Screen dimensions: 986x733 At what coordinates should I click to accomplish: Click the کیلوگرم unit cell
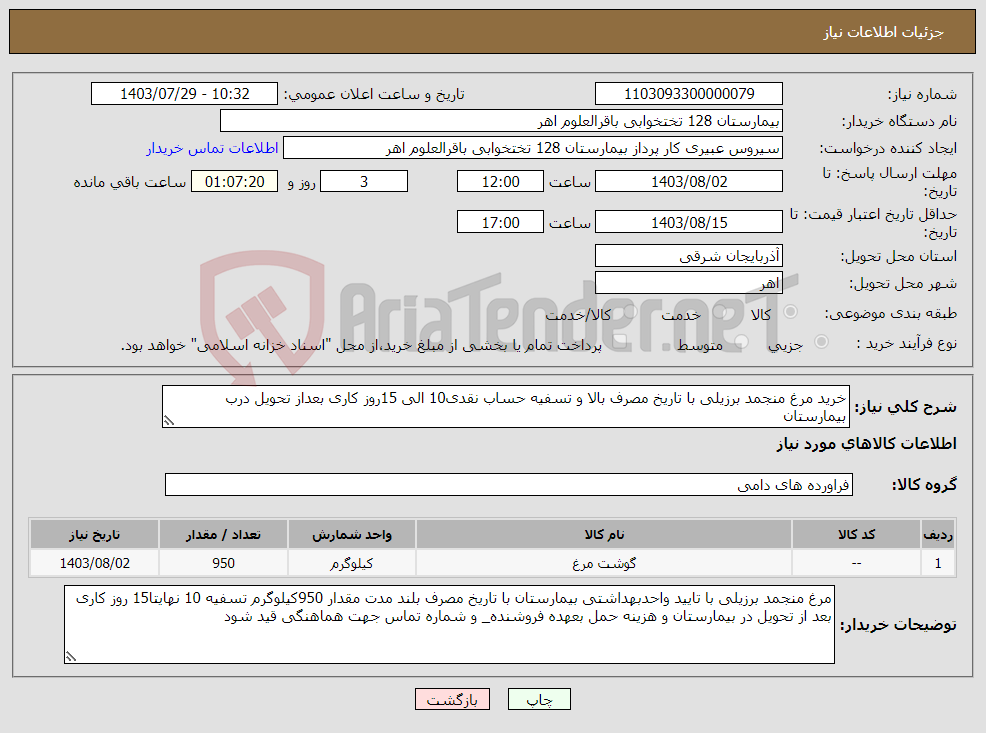pos(352,563)
